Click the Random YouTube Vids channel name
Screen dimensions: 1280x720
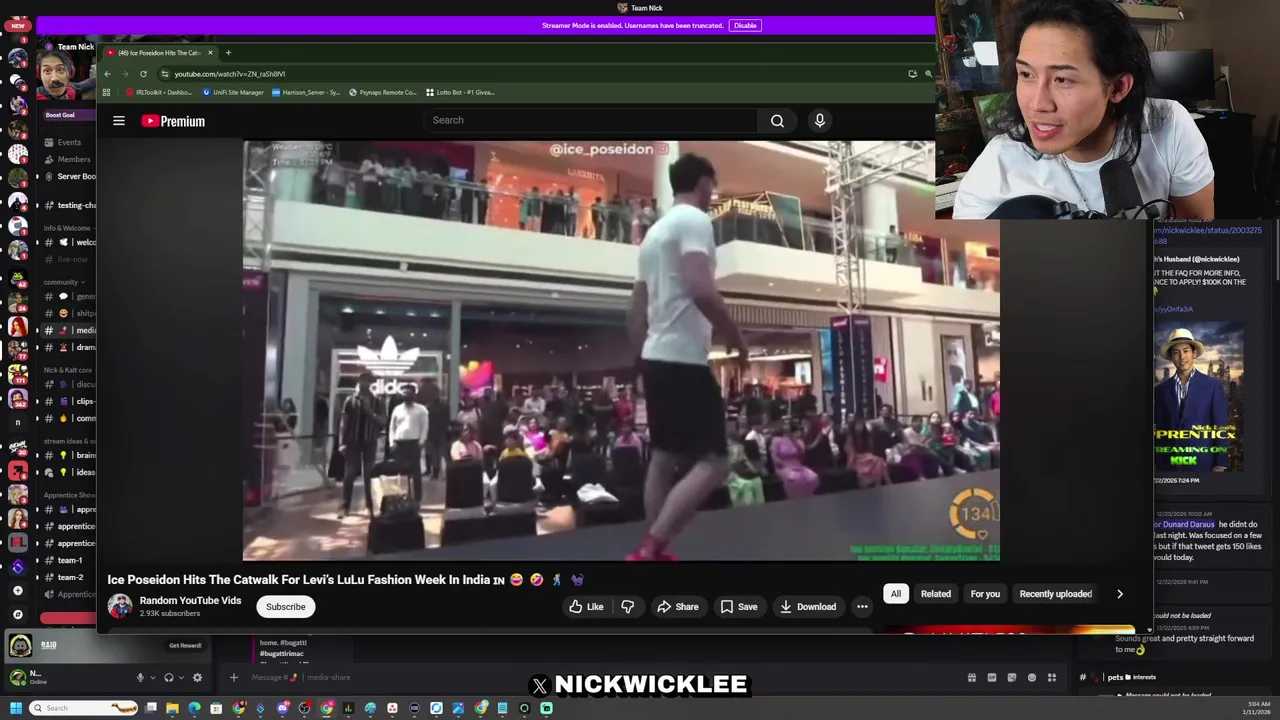(190, 600)
